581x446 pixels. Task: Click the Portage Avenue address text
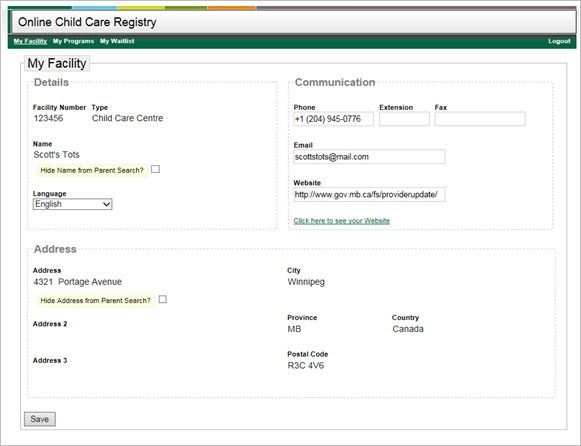click(x=90, y=282)
